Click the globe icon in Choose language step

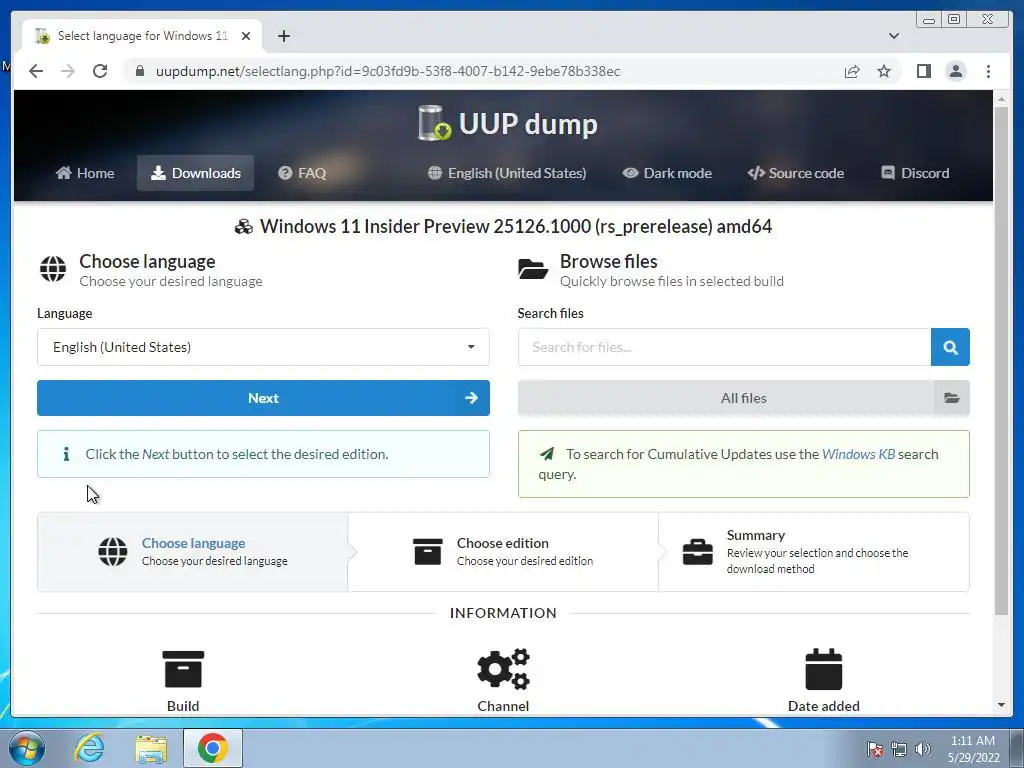pyautogui.click(x=113, y=552)
